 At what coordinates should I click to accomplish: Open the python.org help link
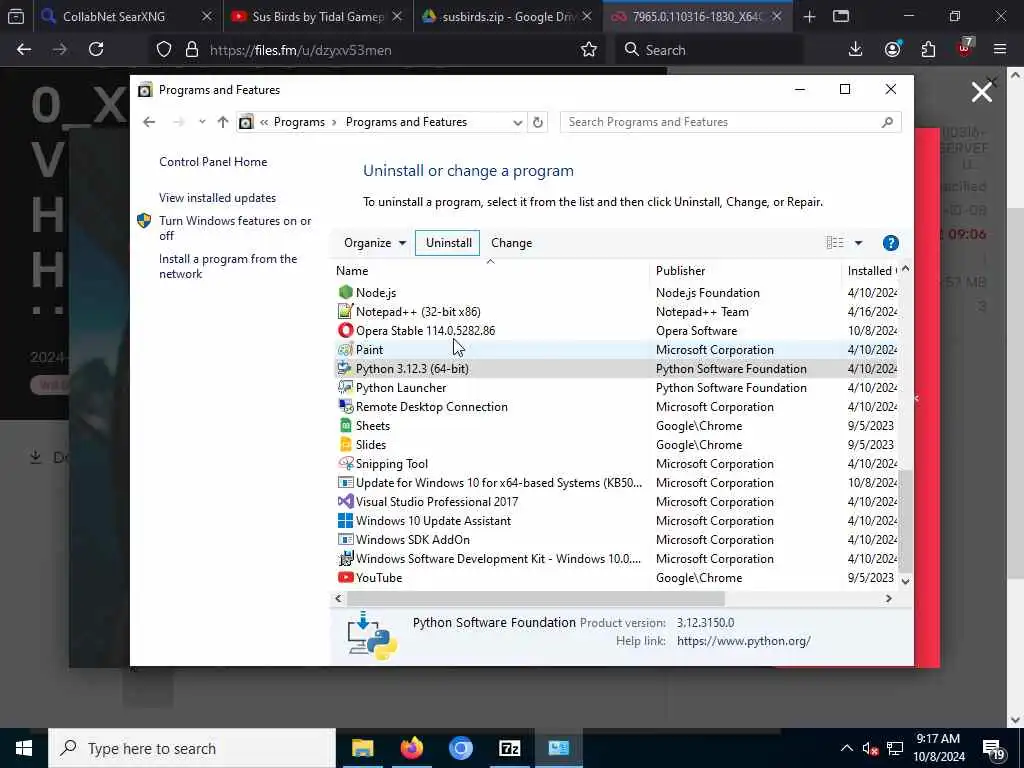click(x=743, y=641)
